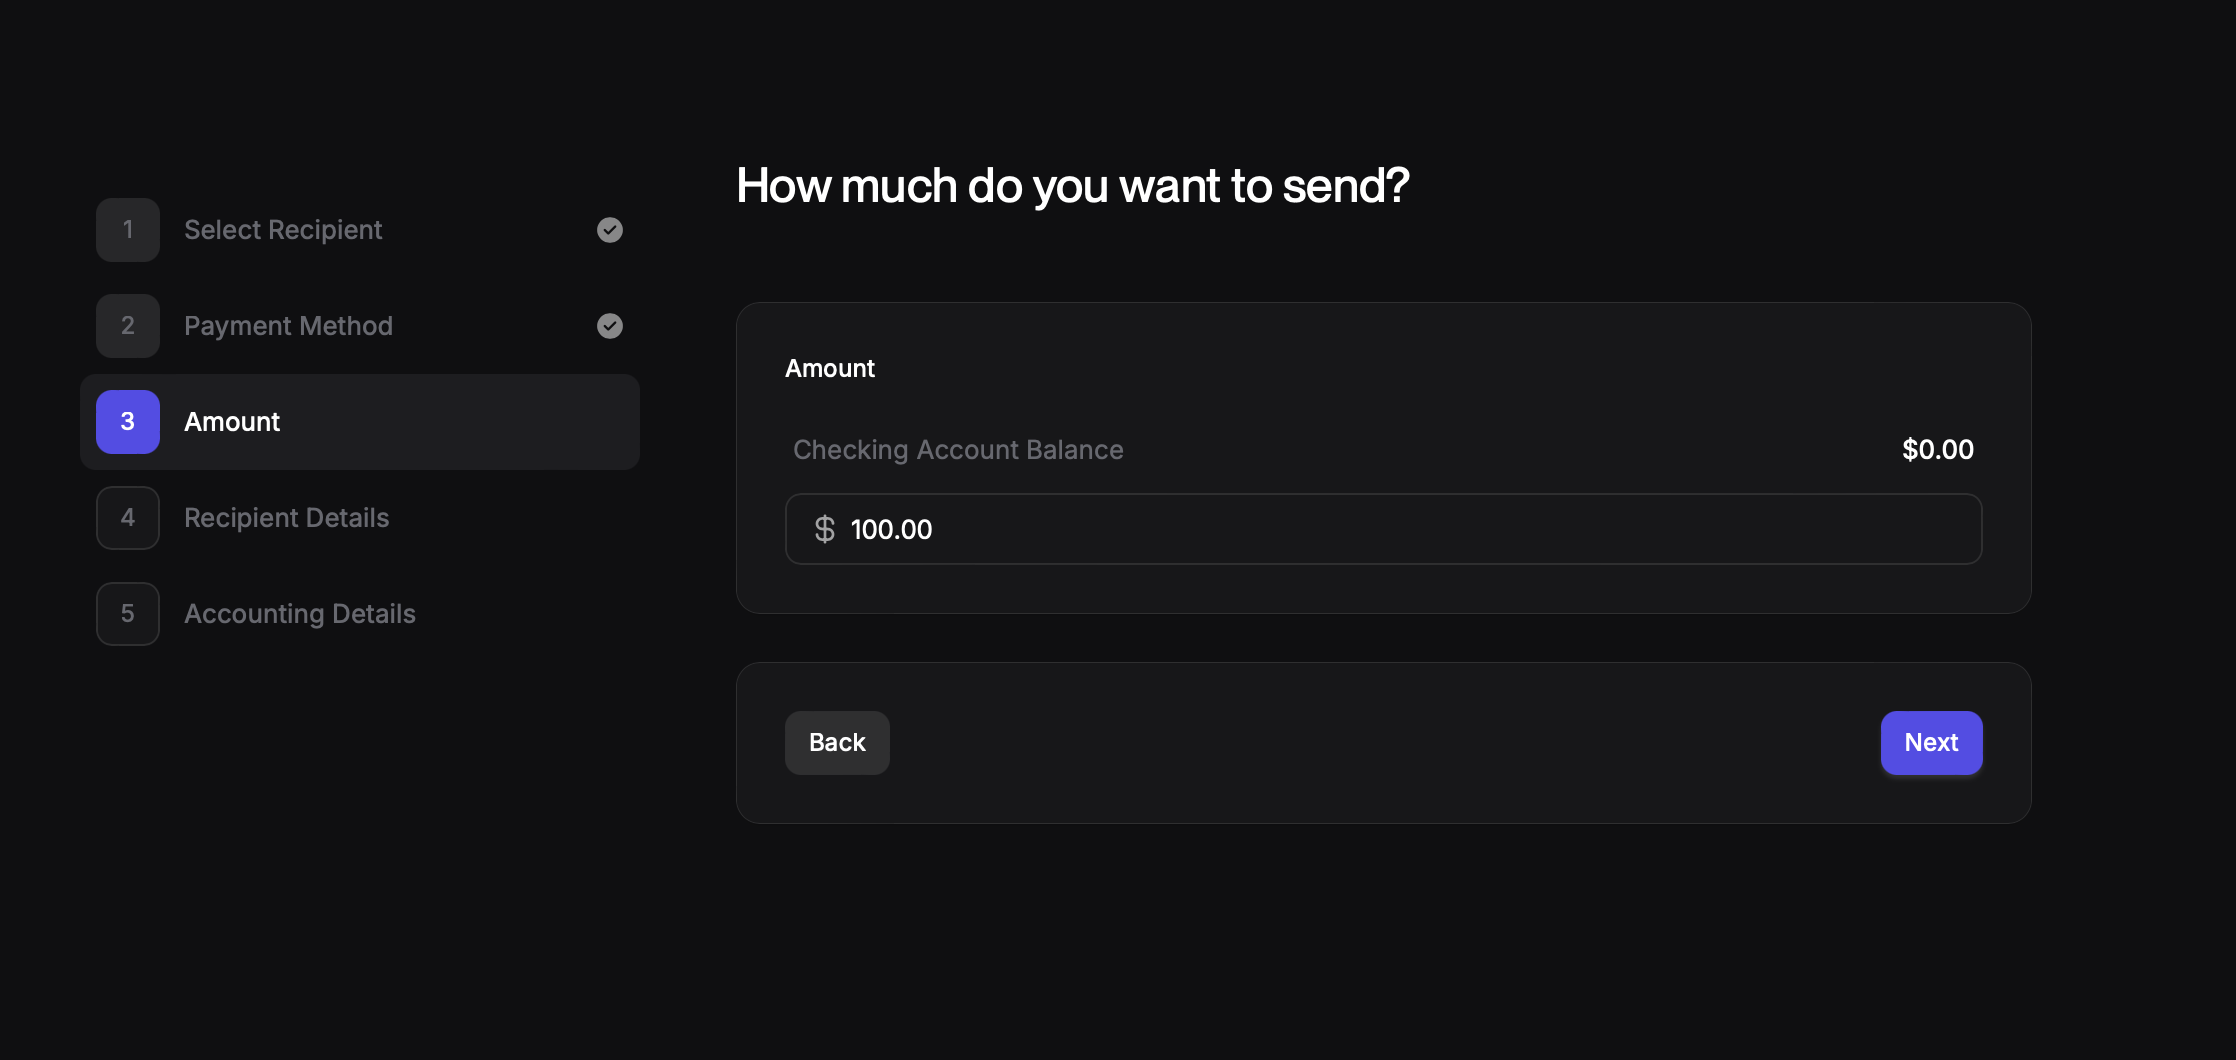The image size is (2236, 1060).
Task: Open the Accounting Details step
Action: tap(300, 614)
